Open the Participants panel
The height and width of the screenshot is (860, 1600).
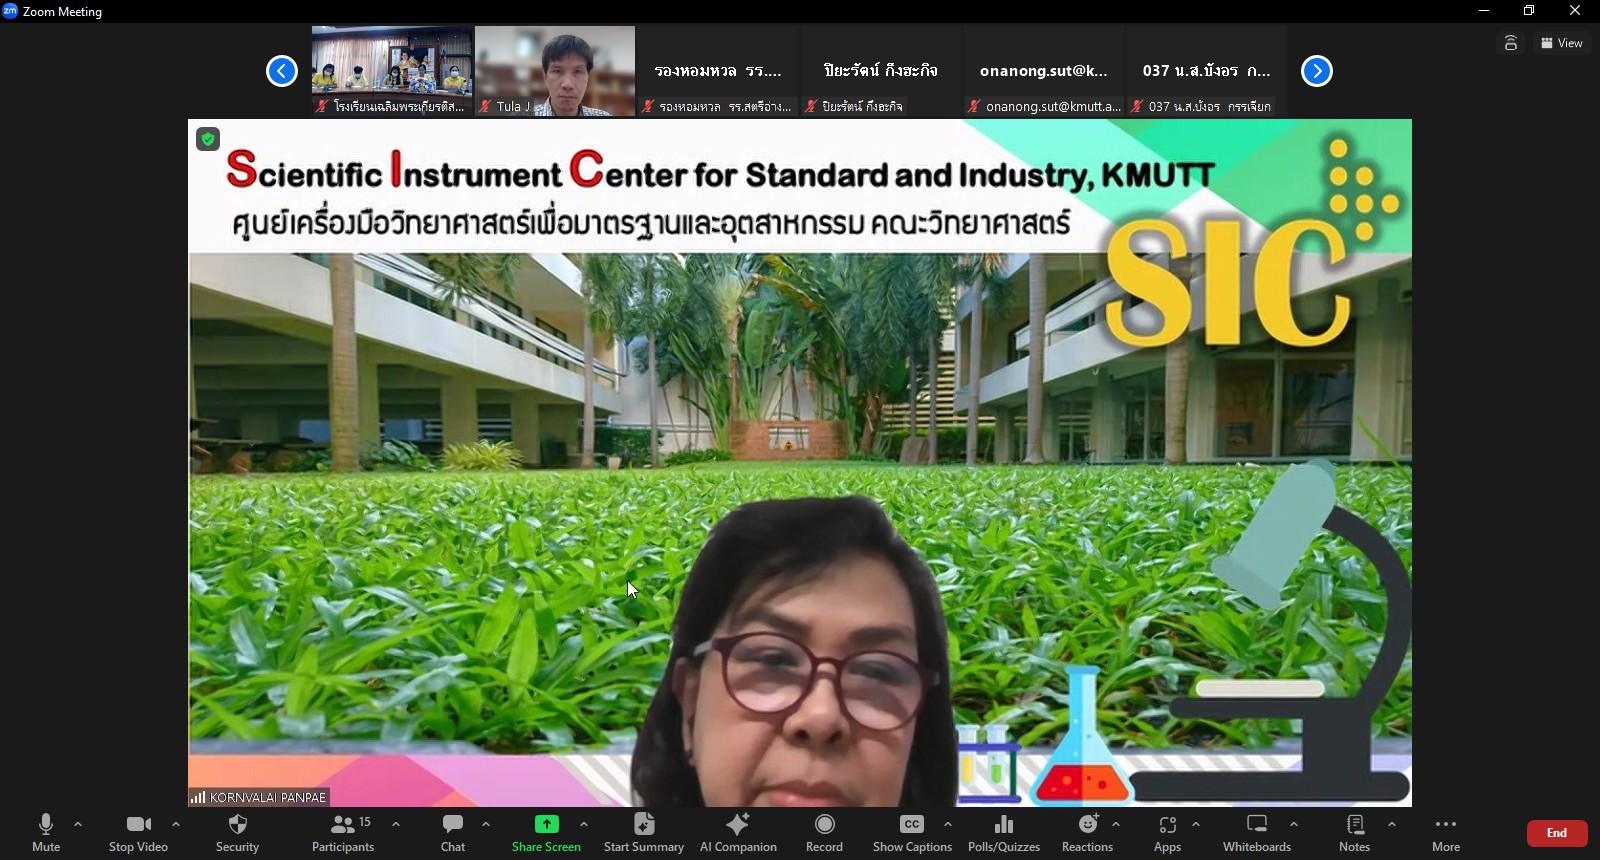click(343, 833)
